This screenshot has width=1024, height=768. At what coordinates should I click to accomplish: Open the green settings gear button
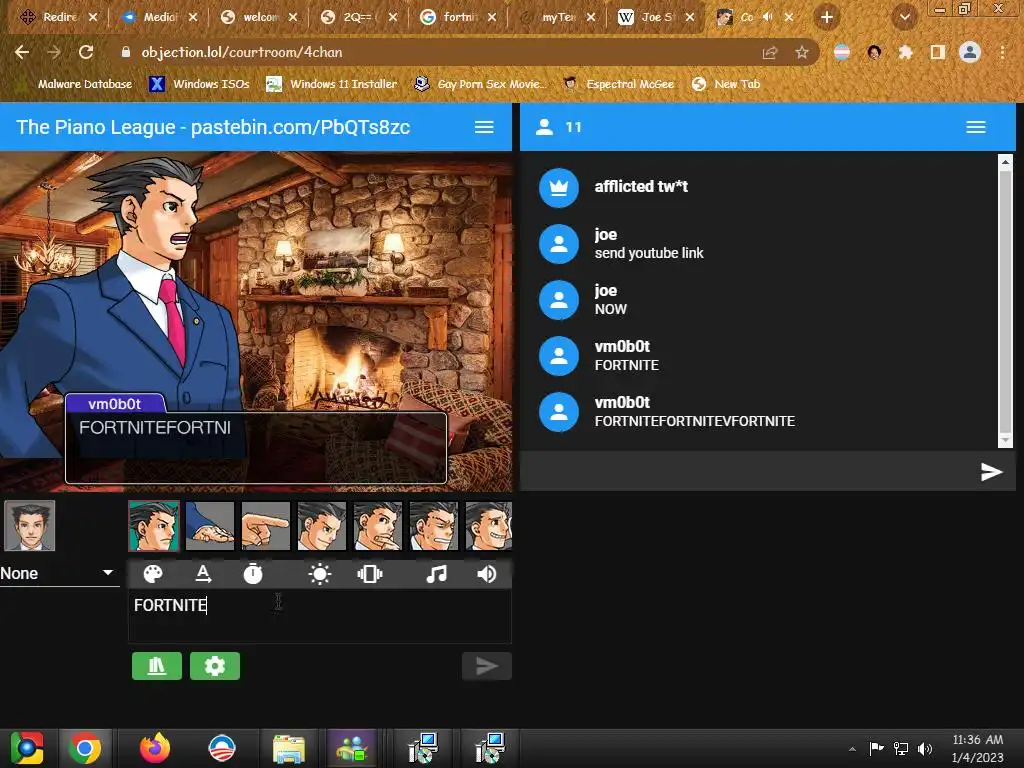point(215,666)
